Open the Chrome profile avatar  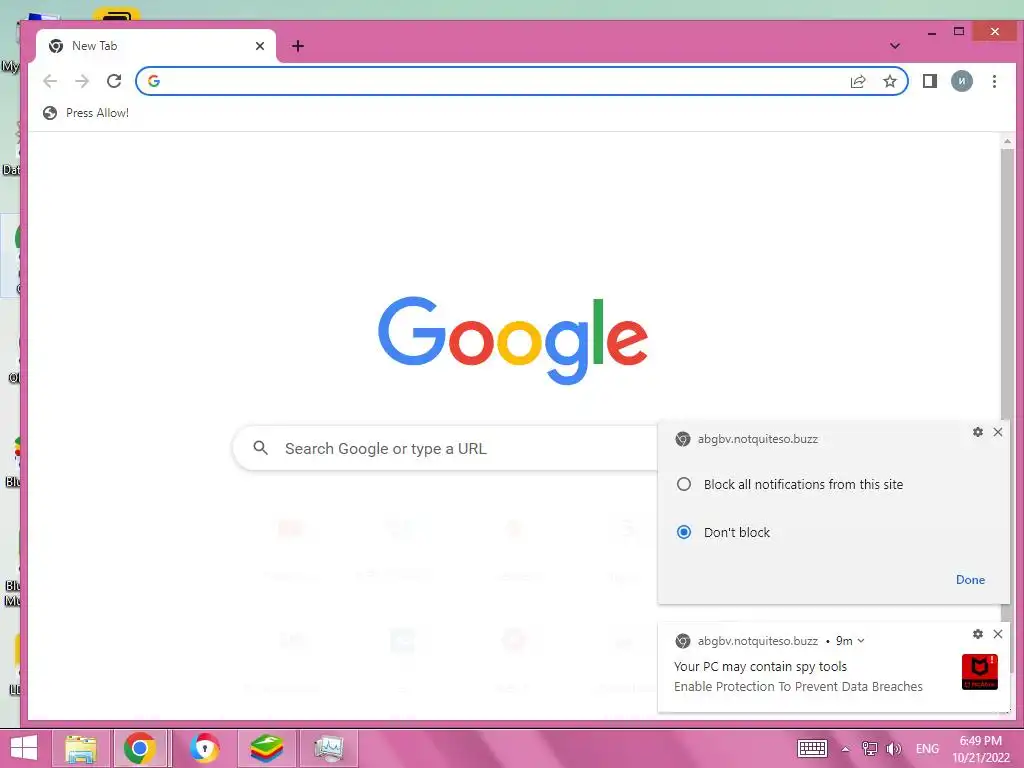click(961, 81)
